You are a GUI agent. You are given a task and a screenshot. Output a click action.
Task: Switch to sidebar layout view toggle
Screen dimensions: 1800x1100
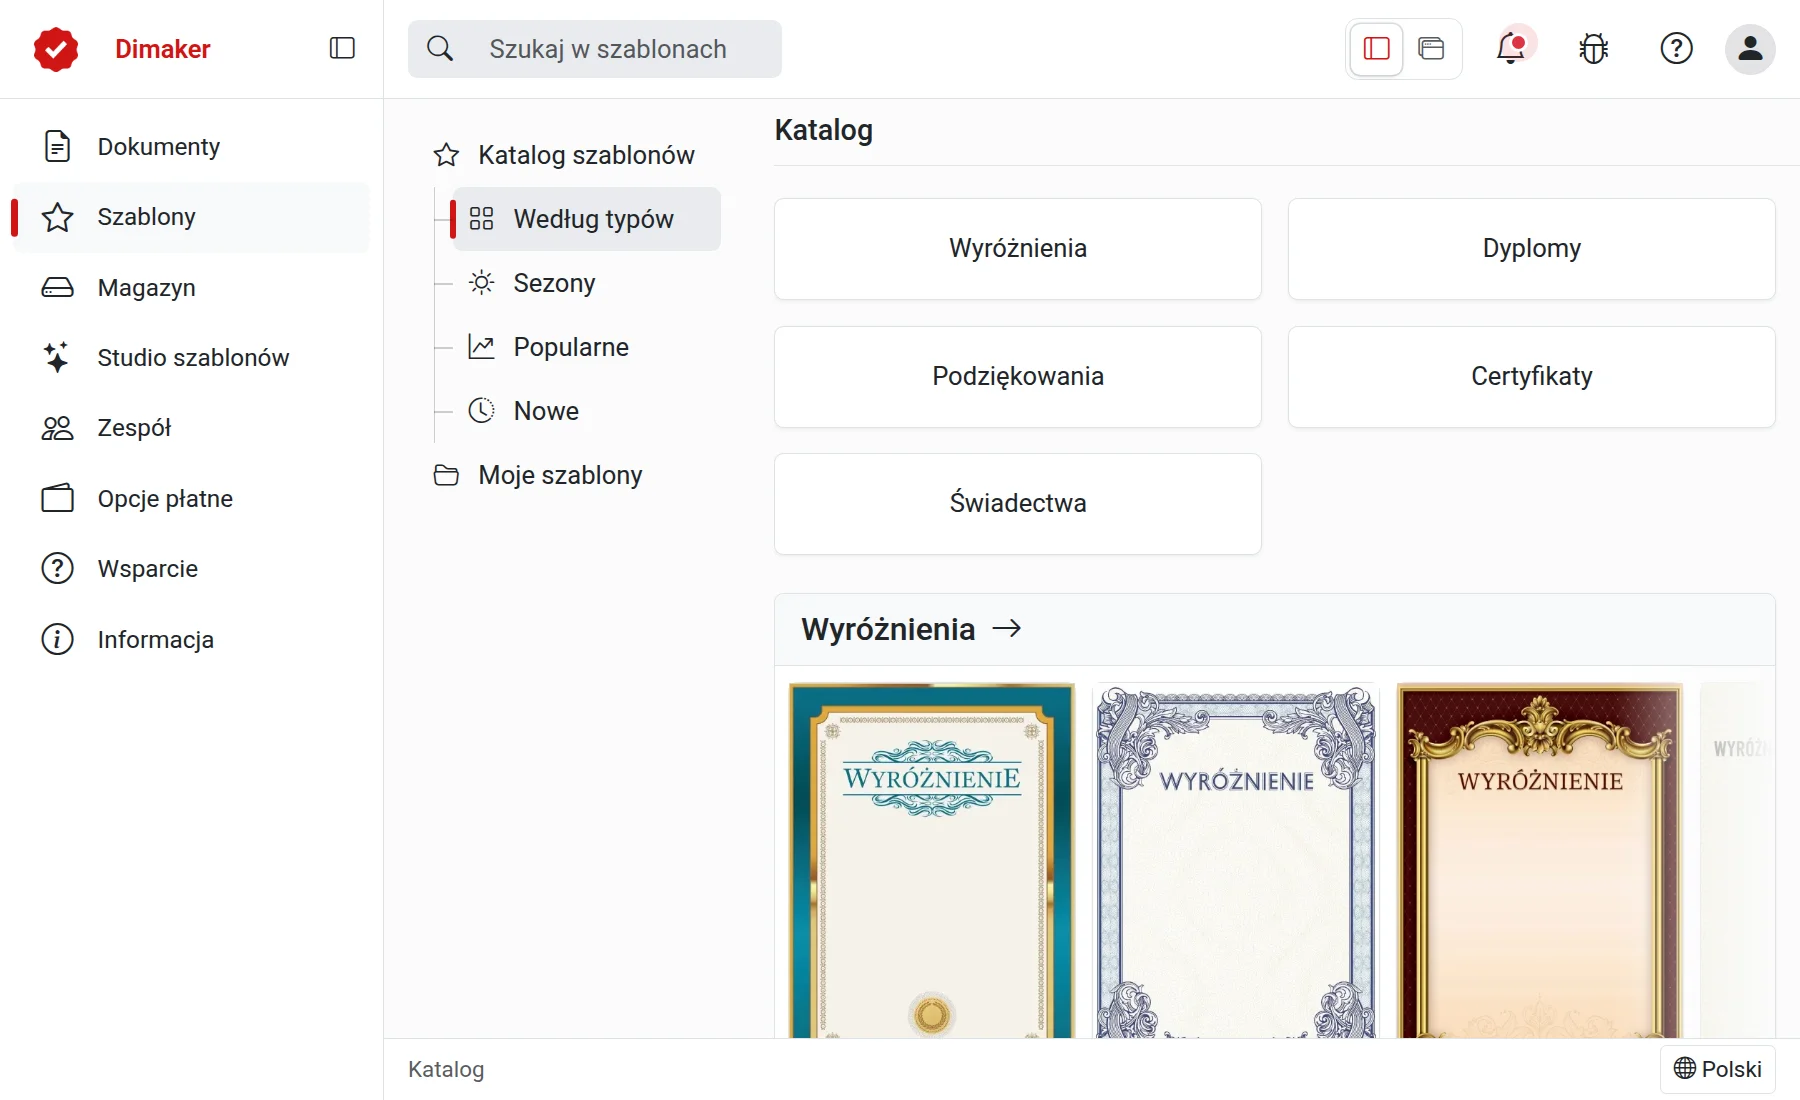[1377, 48]
